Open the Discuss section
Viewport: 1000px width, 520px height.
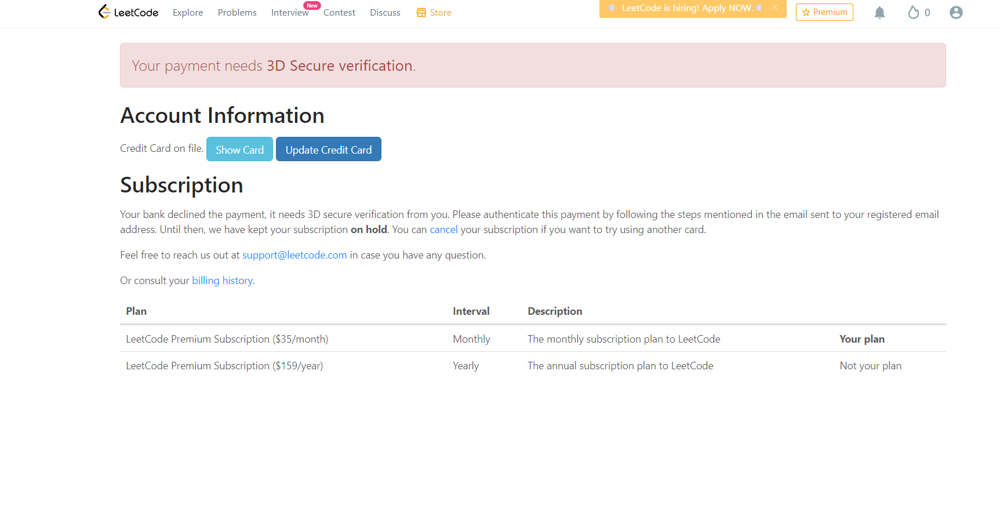click(x=385, y=13)
